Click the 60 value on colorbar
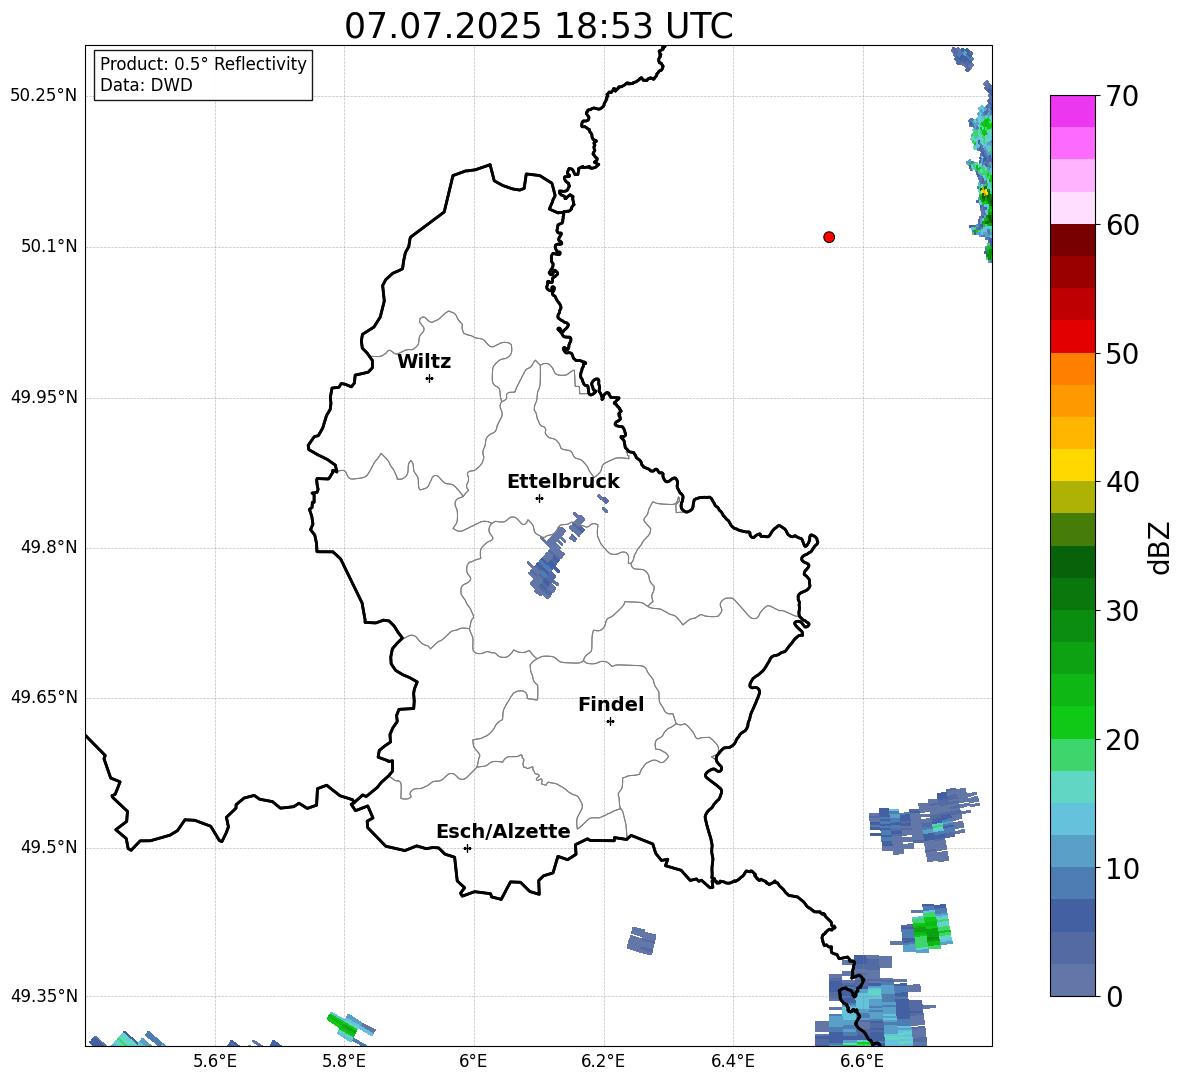 click(1121, 225)
